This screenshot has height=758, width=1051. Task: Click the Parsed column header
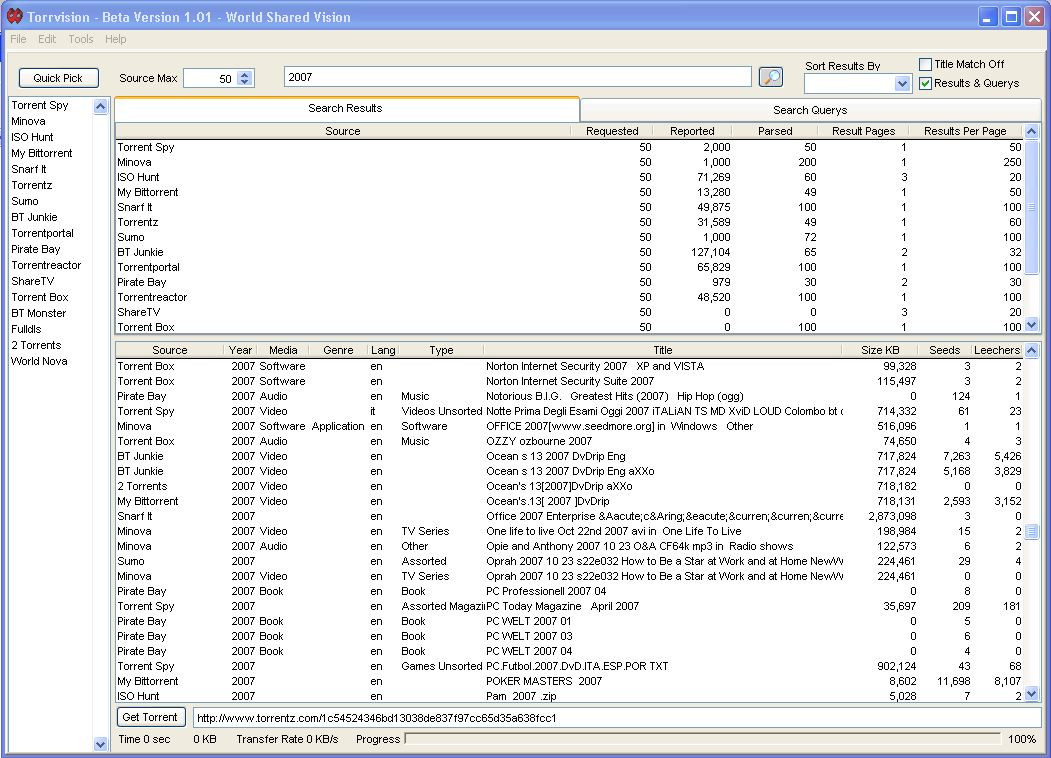point(775,131)
